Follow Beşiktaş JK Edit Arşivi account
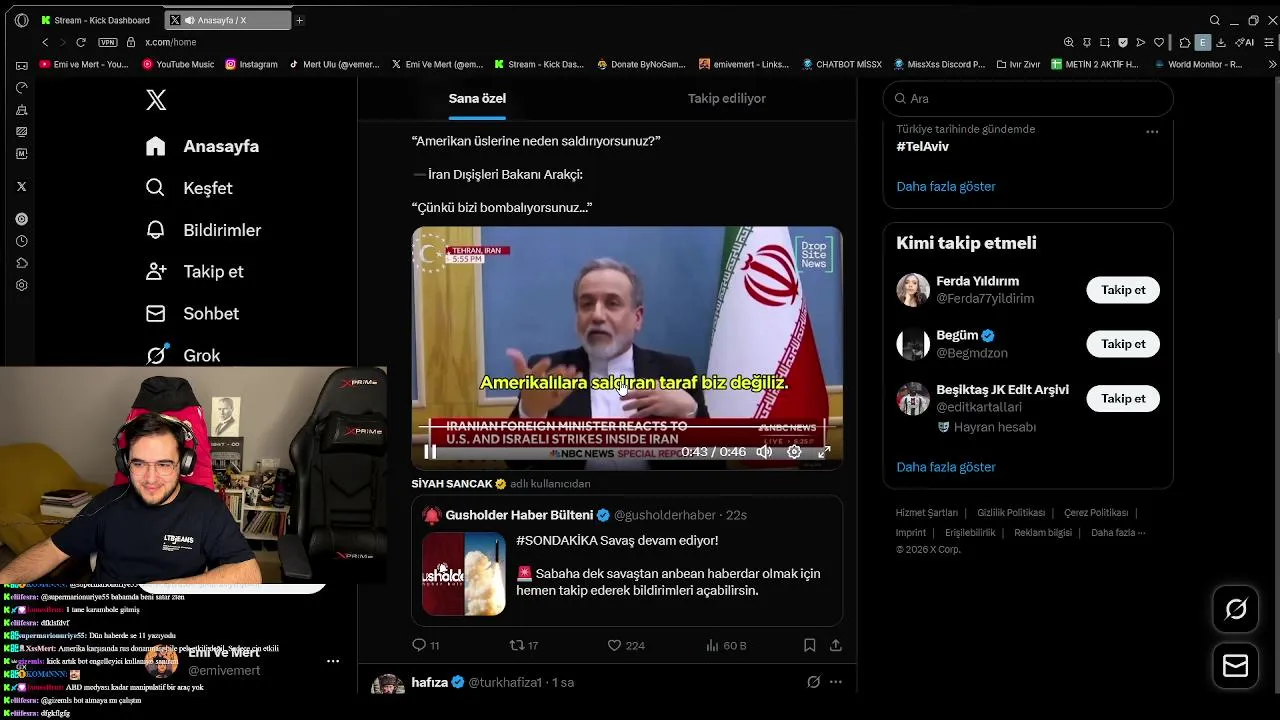Screen dimensions: 1280x720 (x=1123, y=398)
